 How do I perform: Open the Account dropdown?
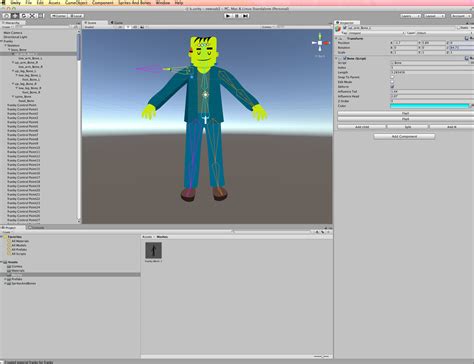coord(460,16)
